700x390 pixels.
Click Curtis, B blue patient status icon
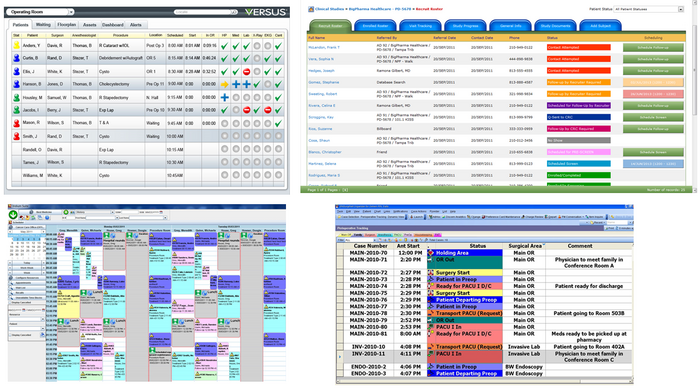pyautogui.click(x=17, y=58)
